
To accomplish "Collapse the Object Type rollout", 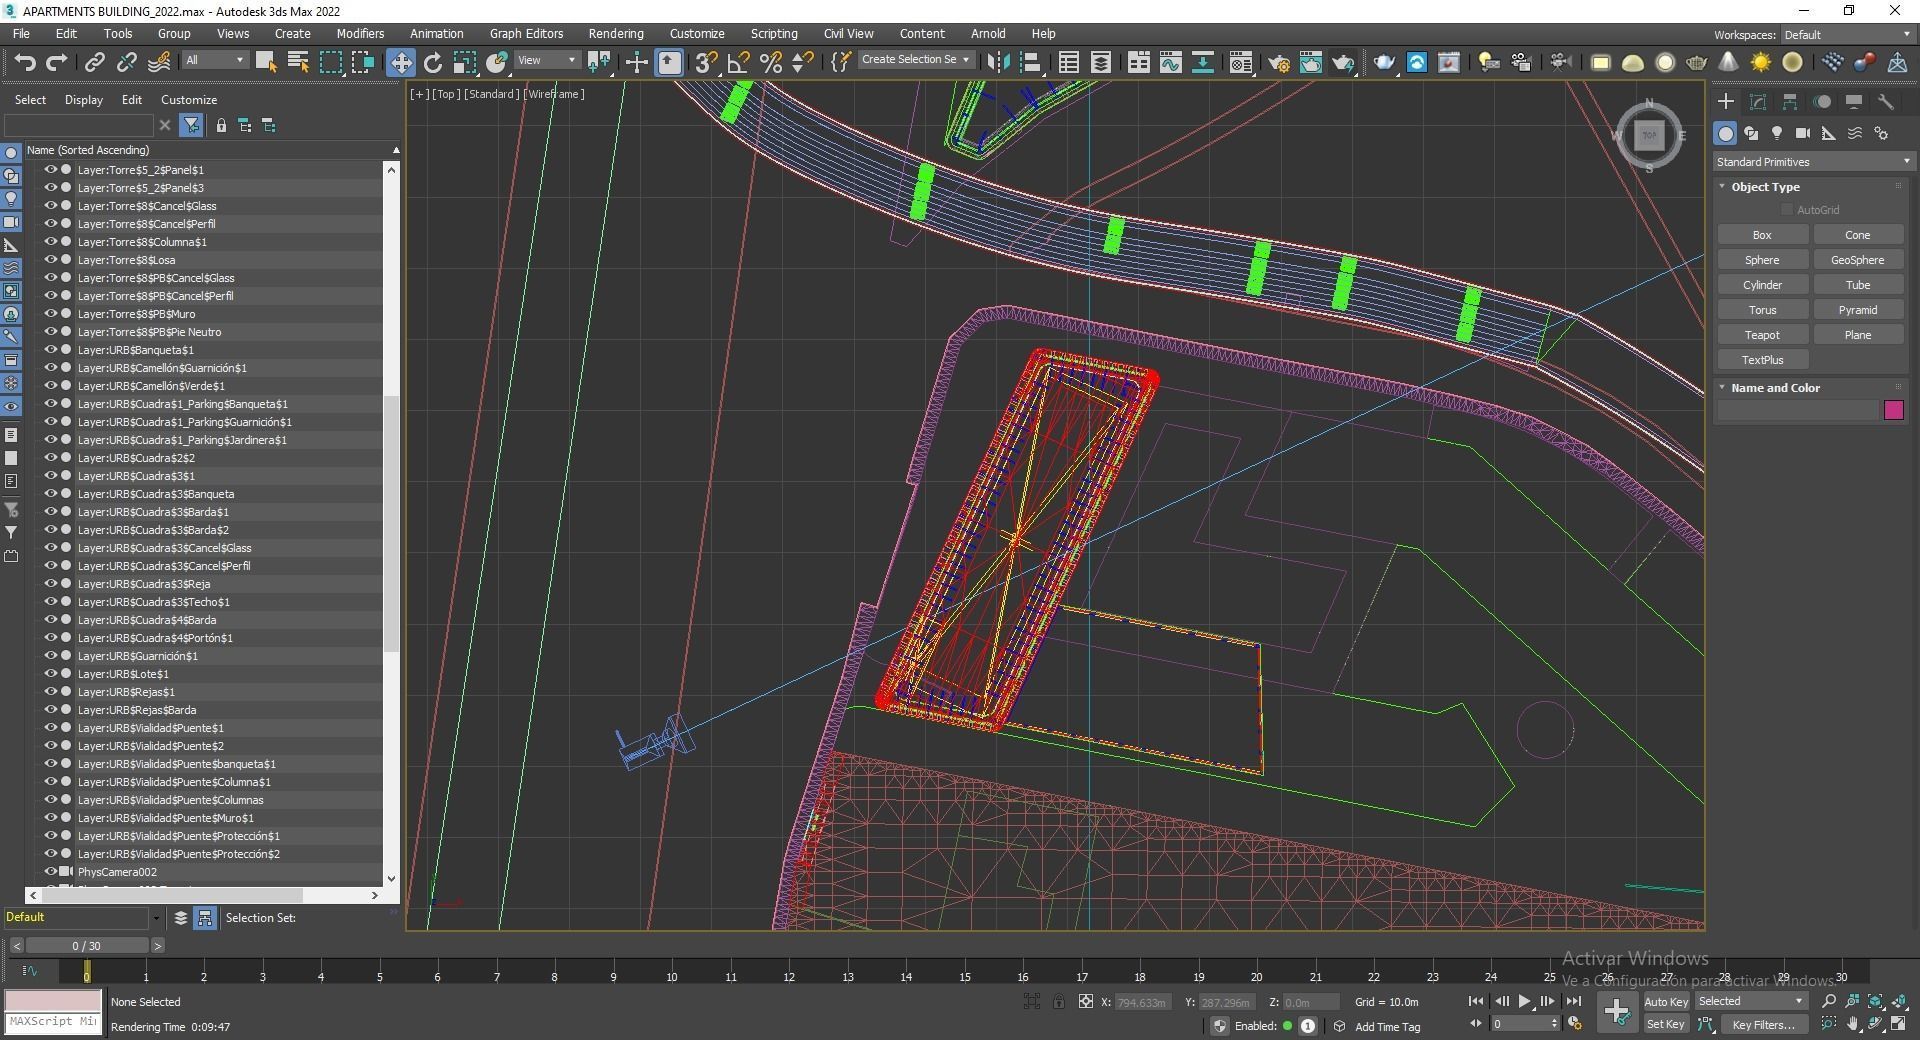I will (1765, 187).
